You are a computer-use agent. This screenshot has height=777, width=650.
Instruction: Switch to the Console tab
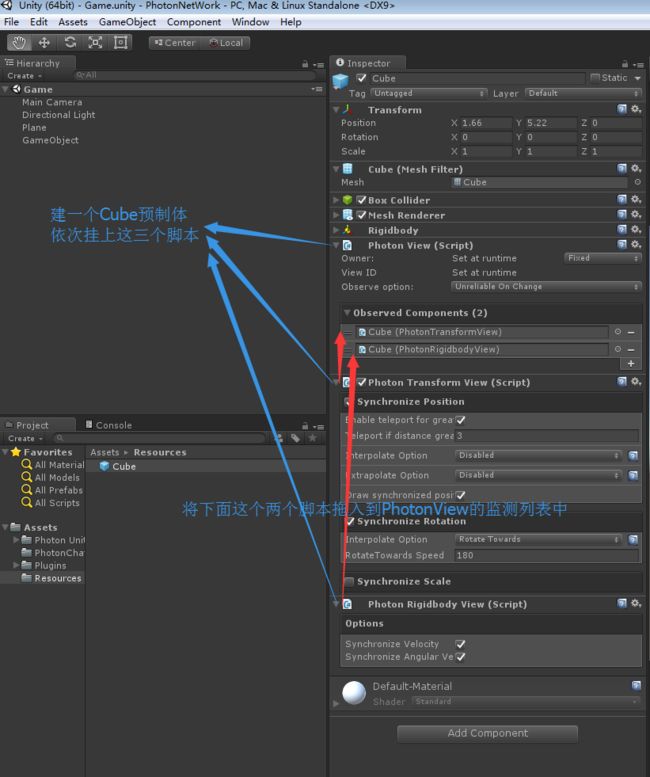point(108,425)
